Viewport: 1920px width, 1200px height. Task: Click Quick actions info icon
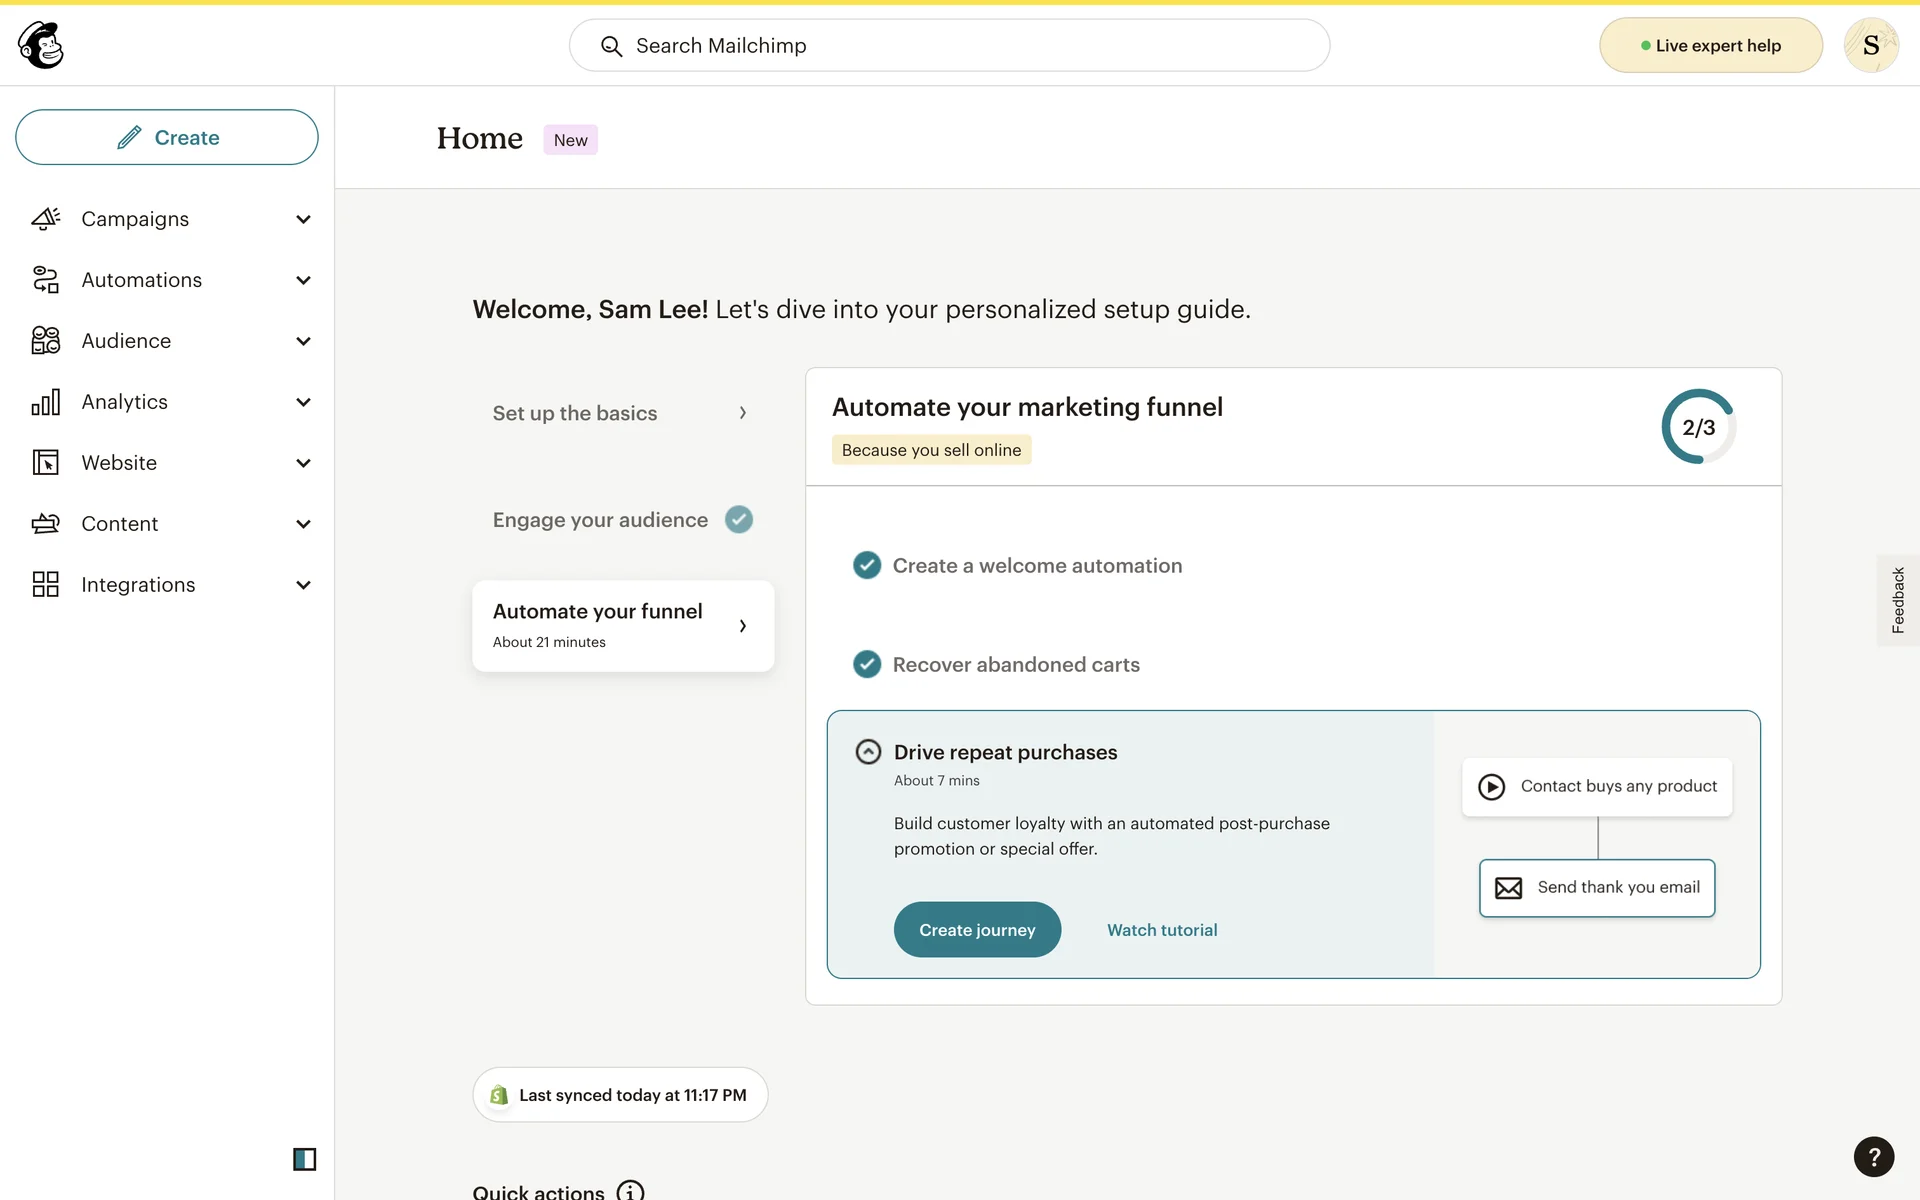pos(630,1191)
